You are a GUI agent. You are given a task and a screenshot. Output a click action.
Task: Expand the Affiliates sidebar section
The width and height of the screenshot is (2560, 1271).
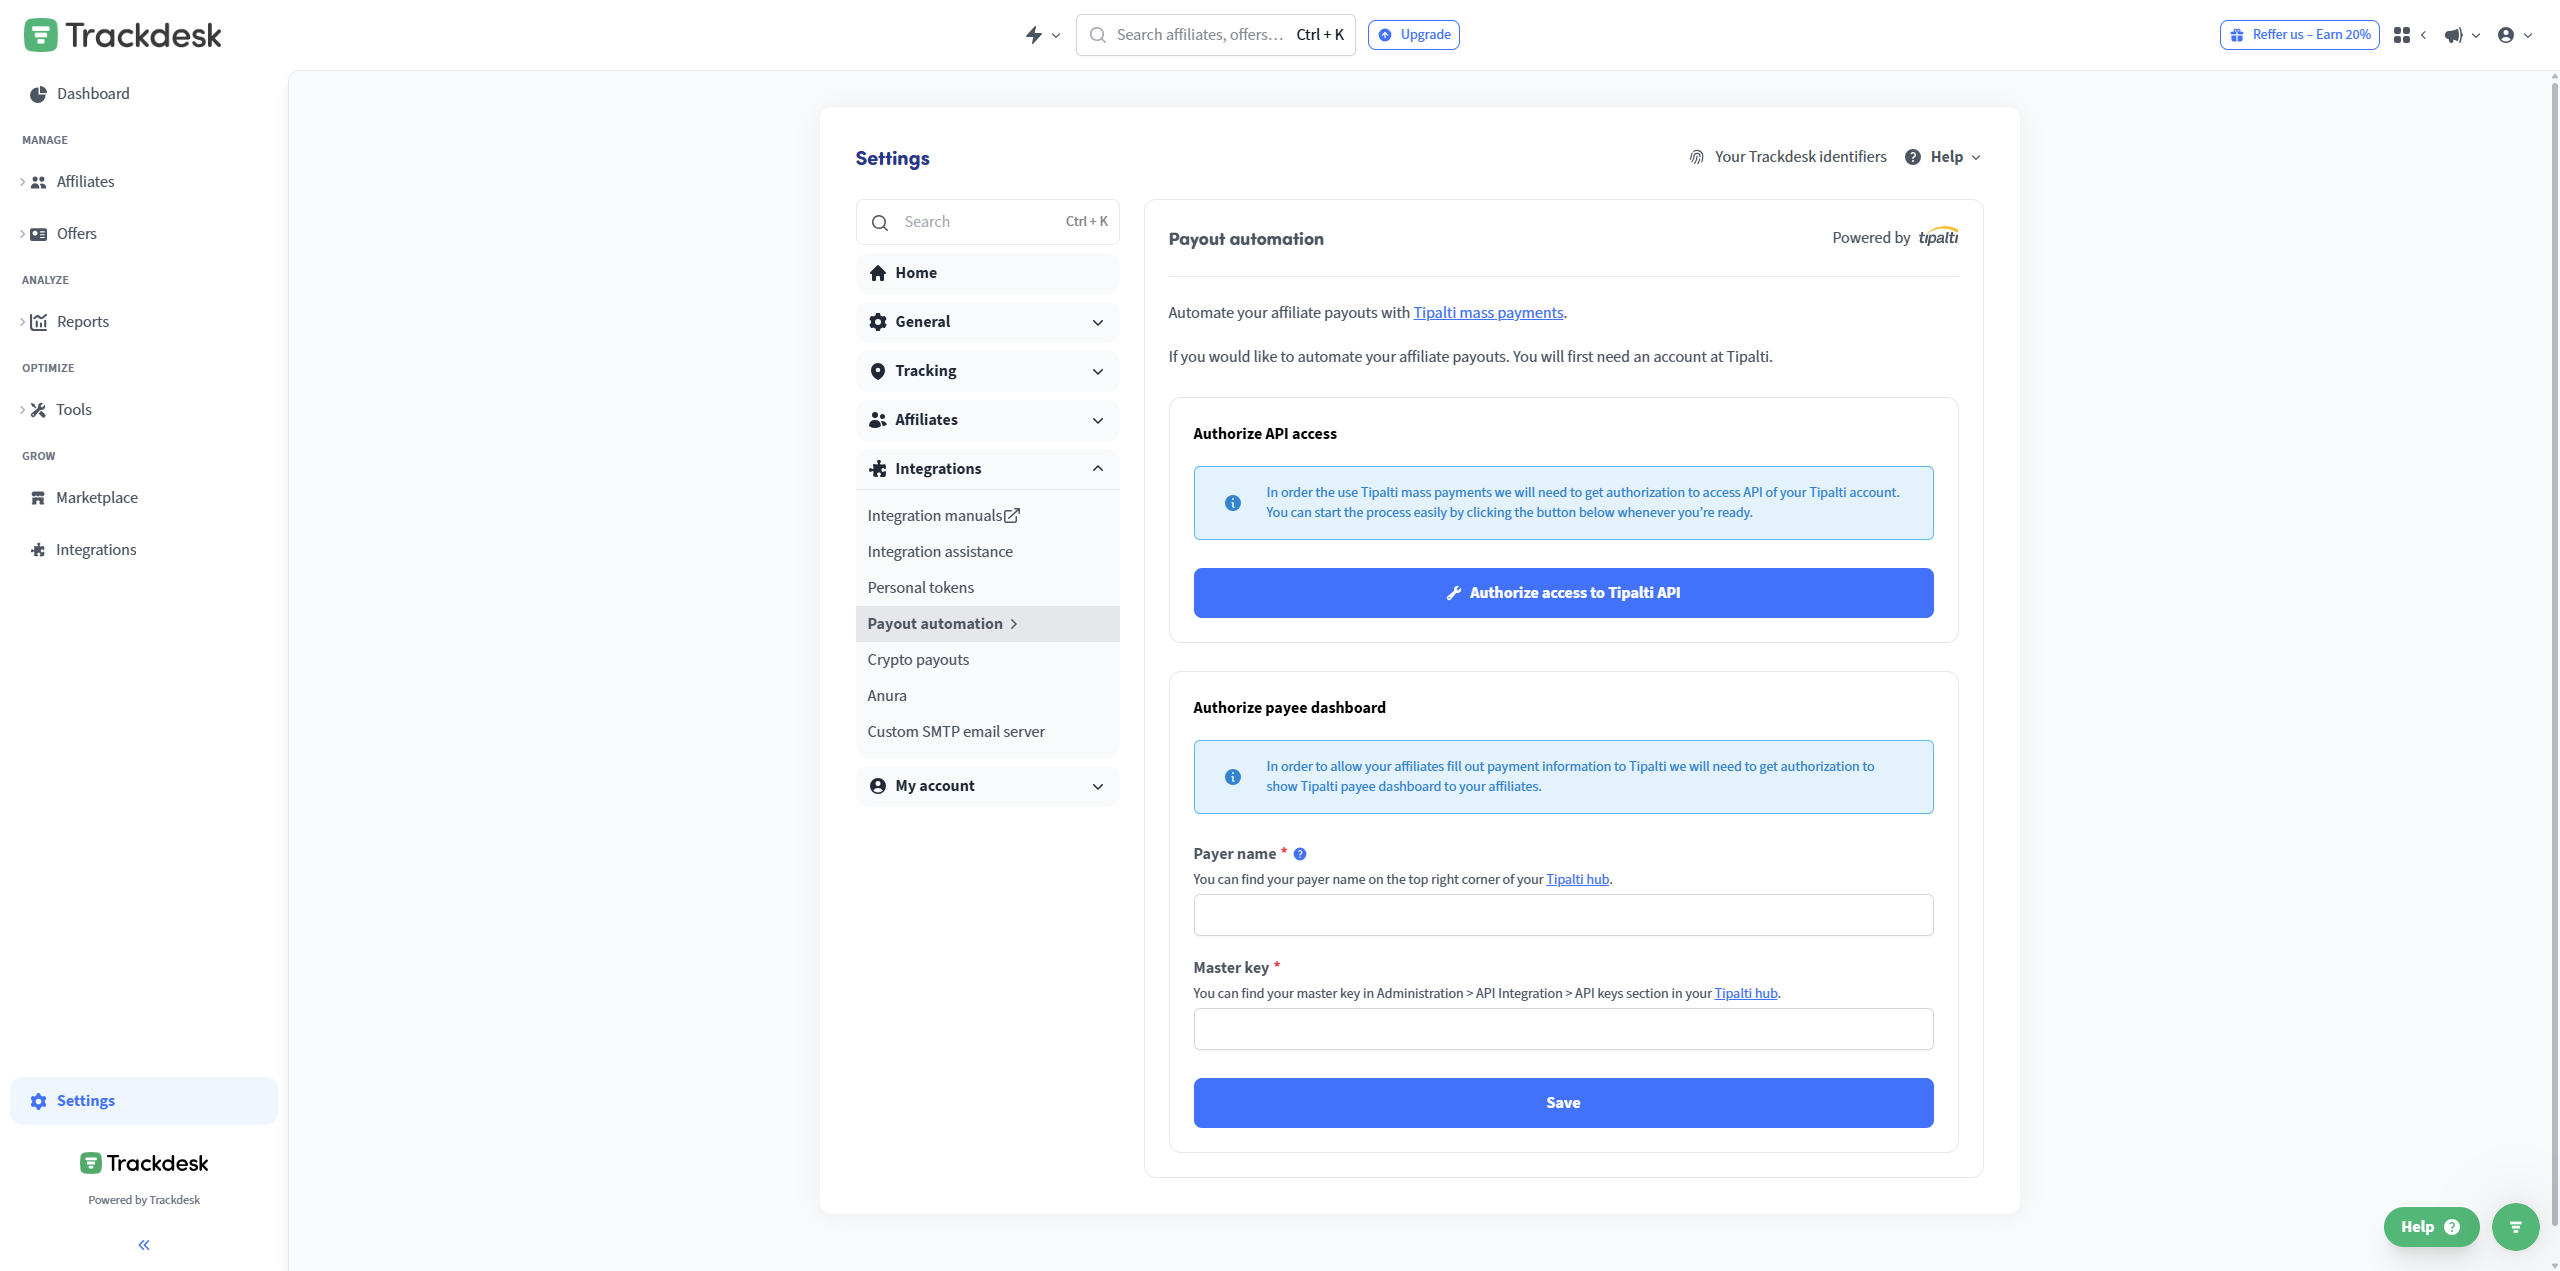[x=85, y=181]
